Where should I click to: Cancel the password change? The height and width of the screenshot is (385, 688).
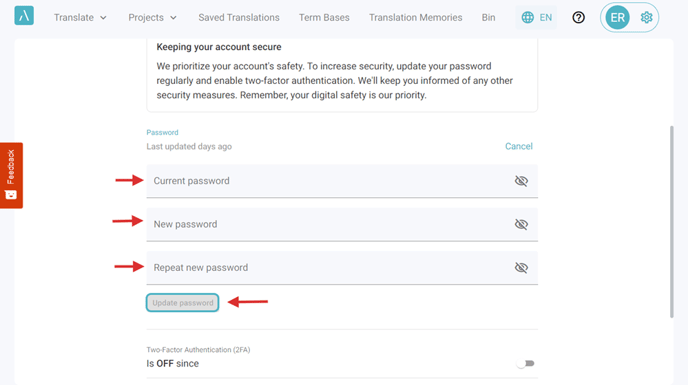tap(519, 146)
